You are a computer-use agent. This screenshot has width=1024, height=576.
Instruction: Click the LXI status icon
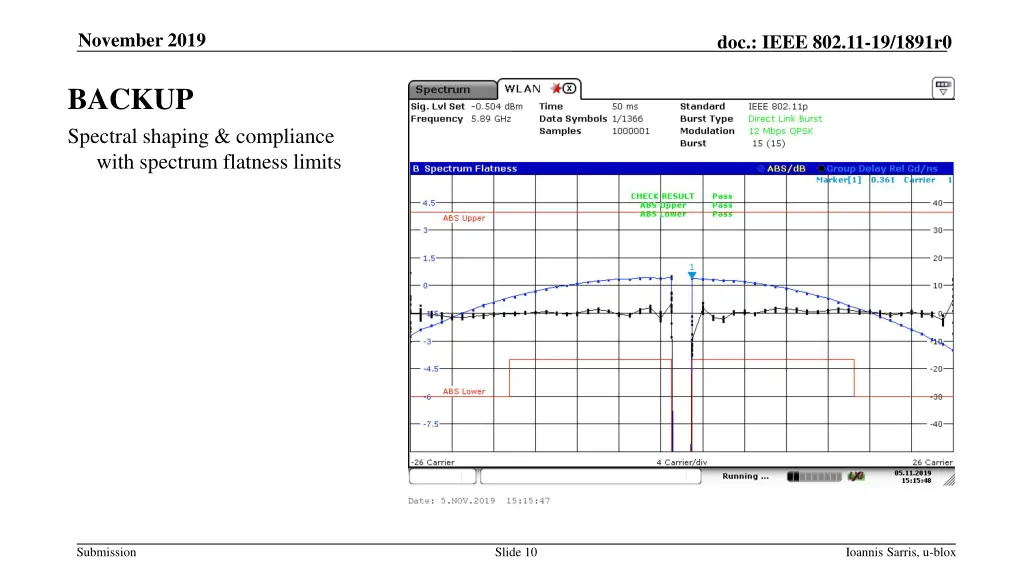click(x=856, y=476)
